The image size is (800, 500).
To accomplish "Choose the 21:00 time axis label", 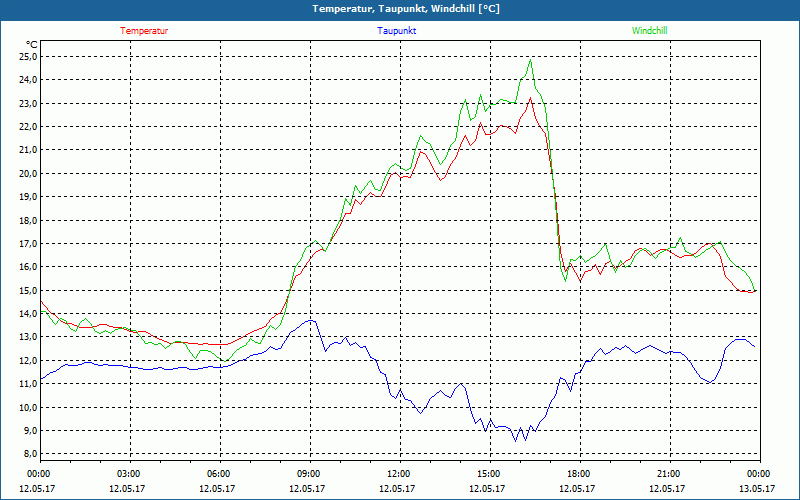I will point(669,474).
